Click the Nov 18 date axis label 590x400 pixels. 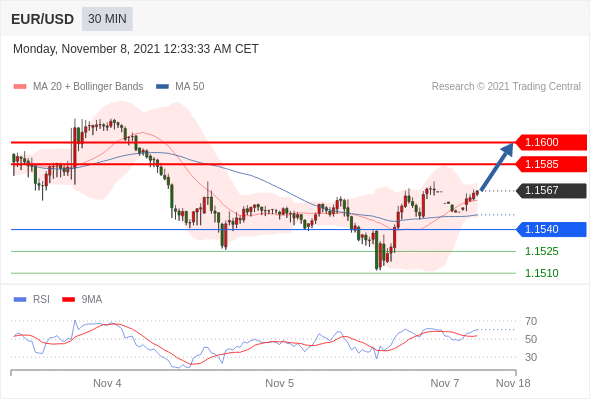513,383
